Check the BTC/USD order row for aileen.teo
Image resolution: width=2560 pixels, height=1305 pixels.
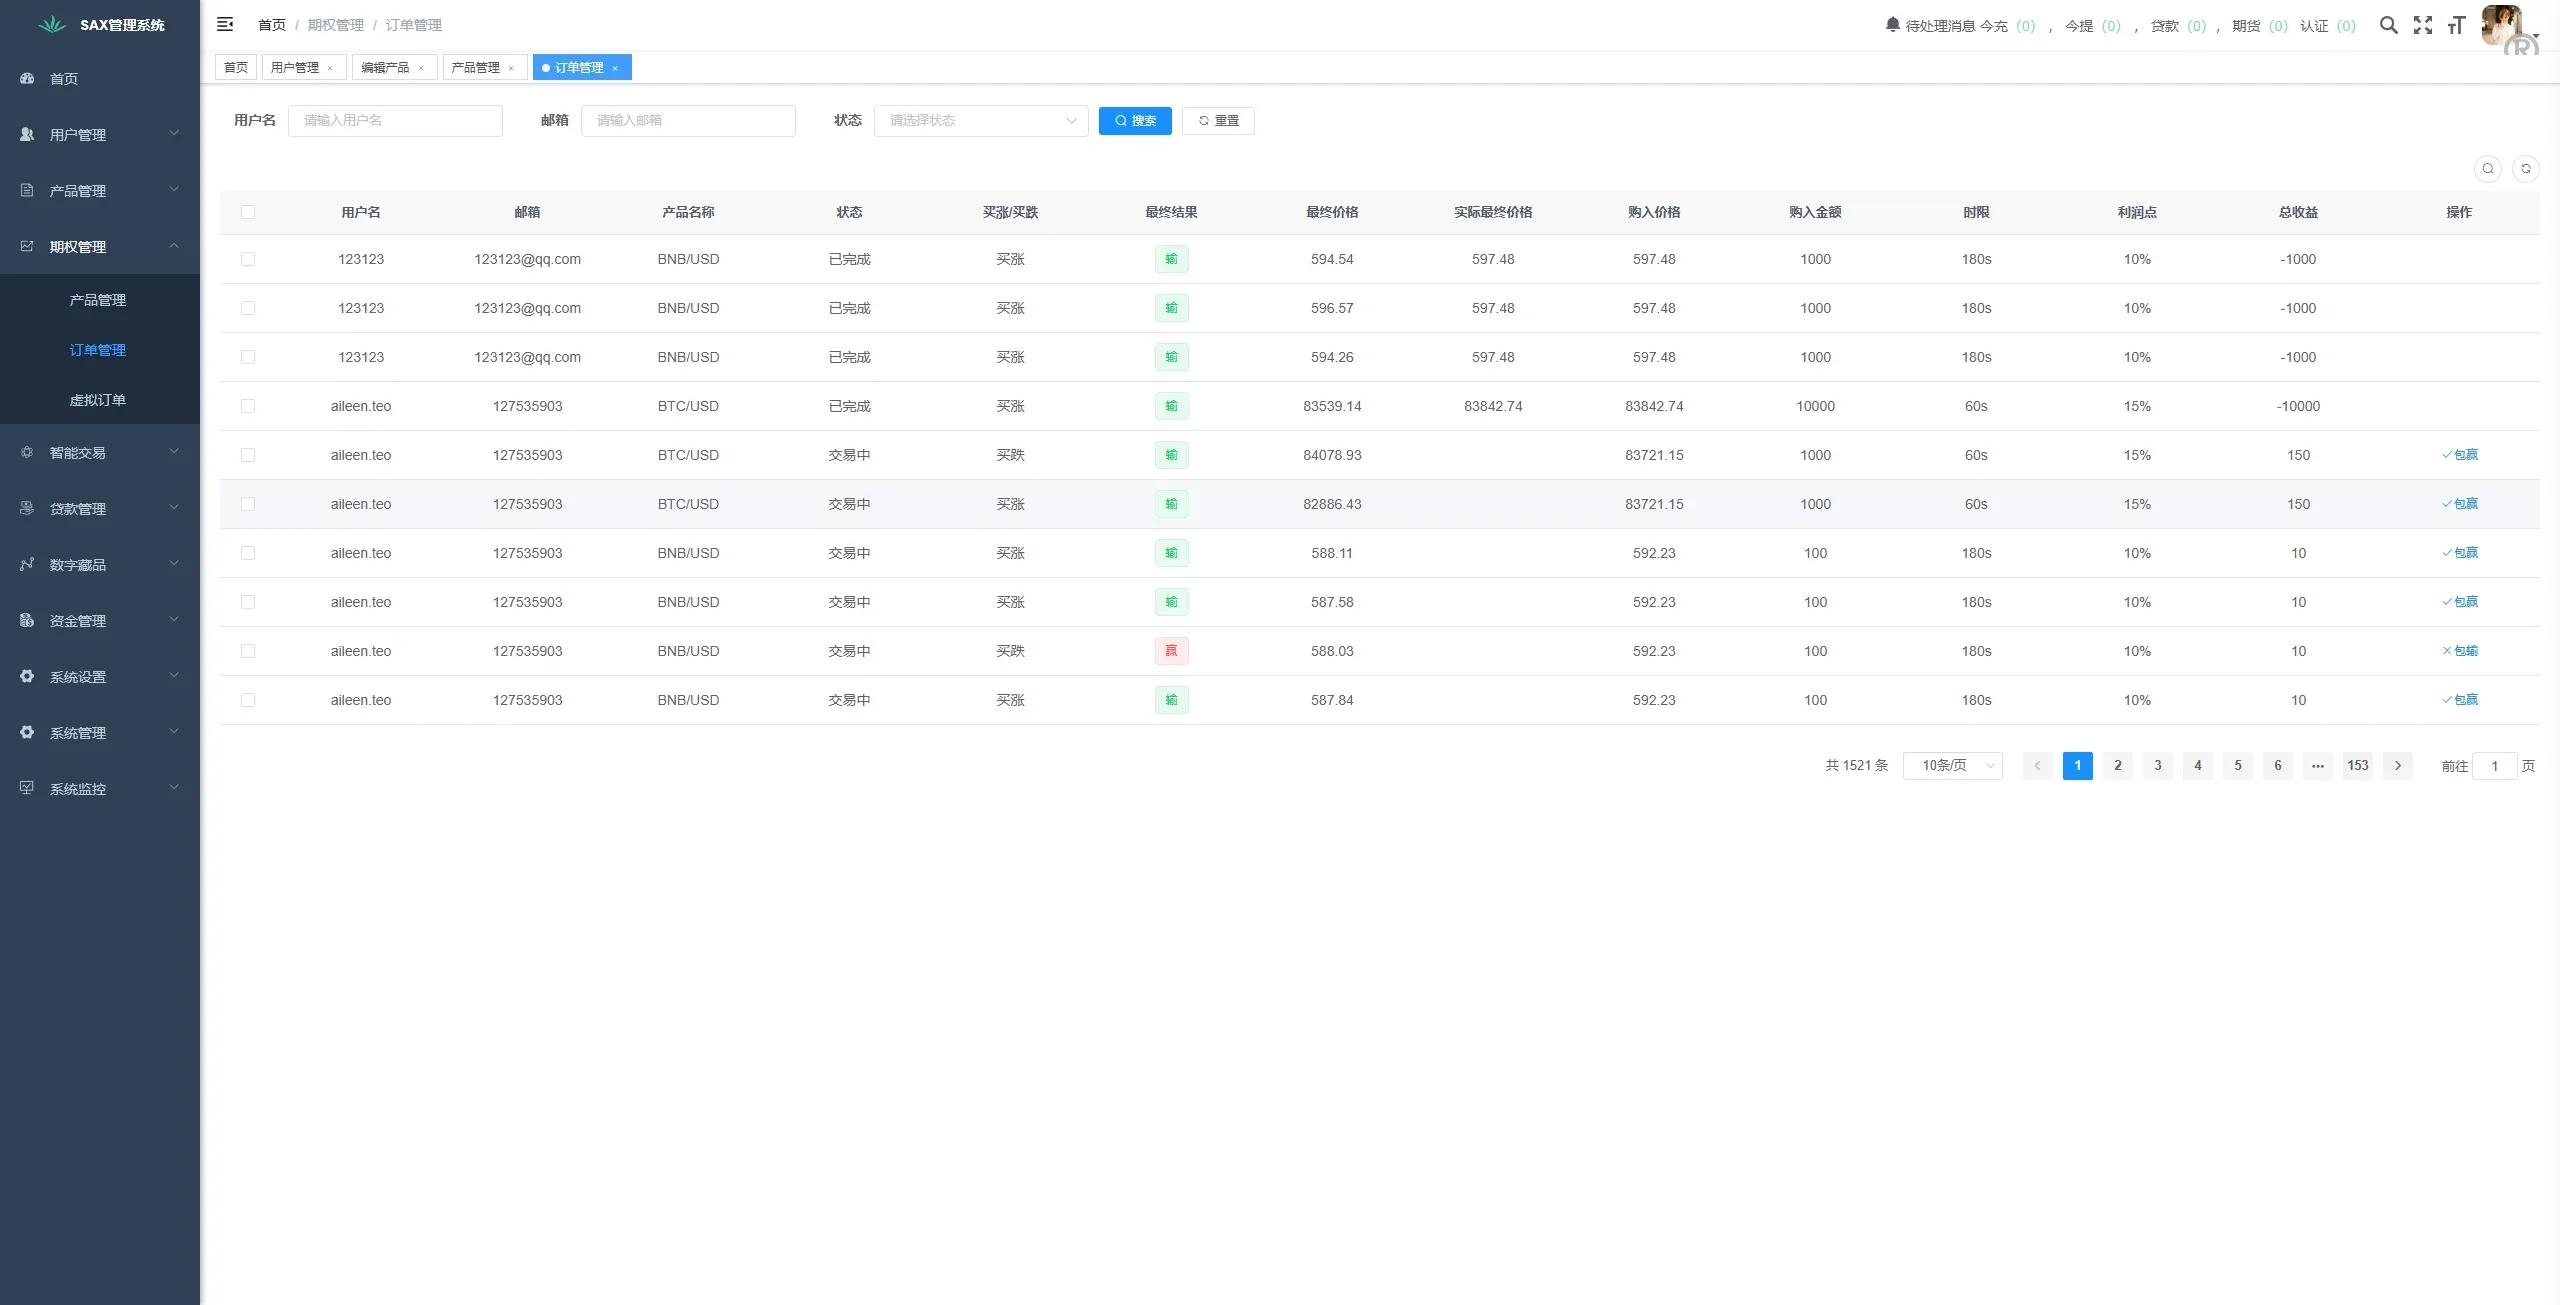pos(248,406)
